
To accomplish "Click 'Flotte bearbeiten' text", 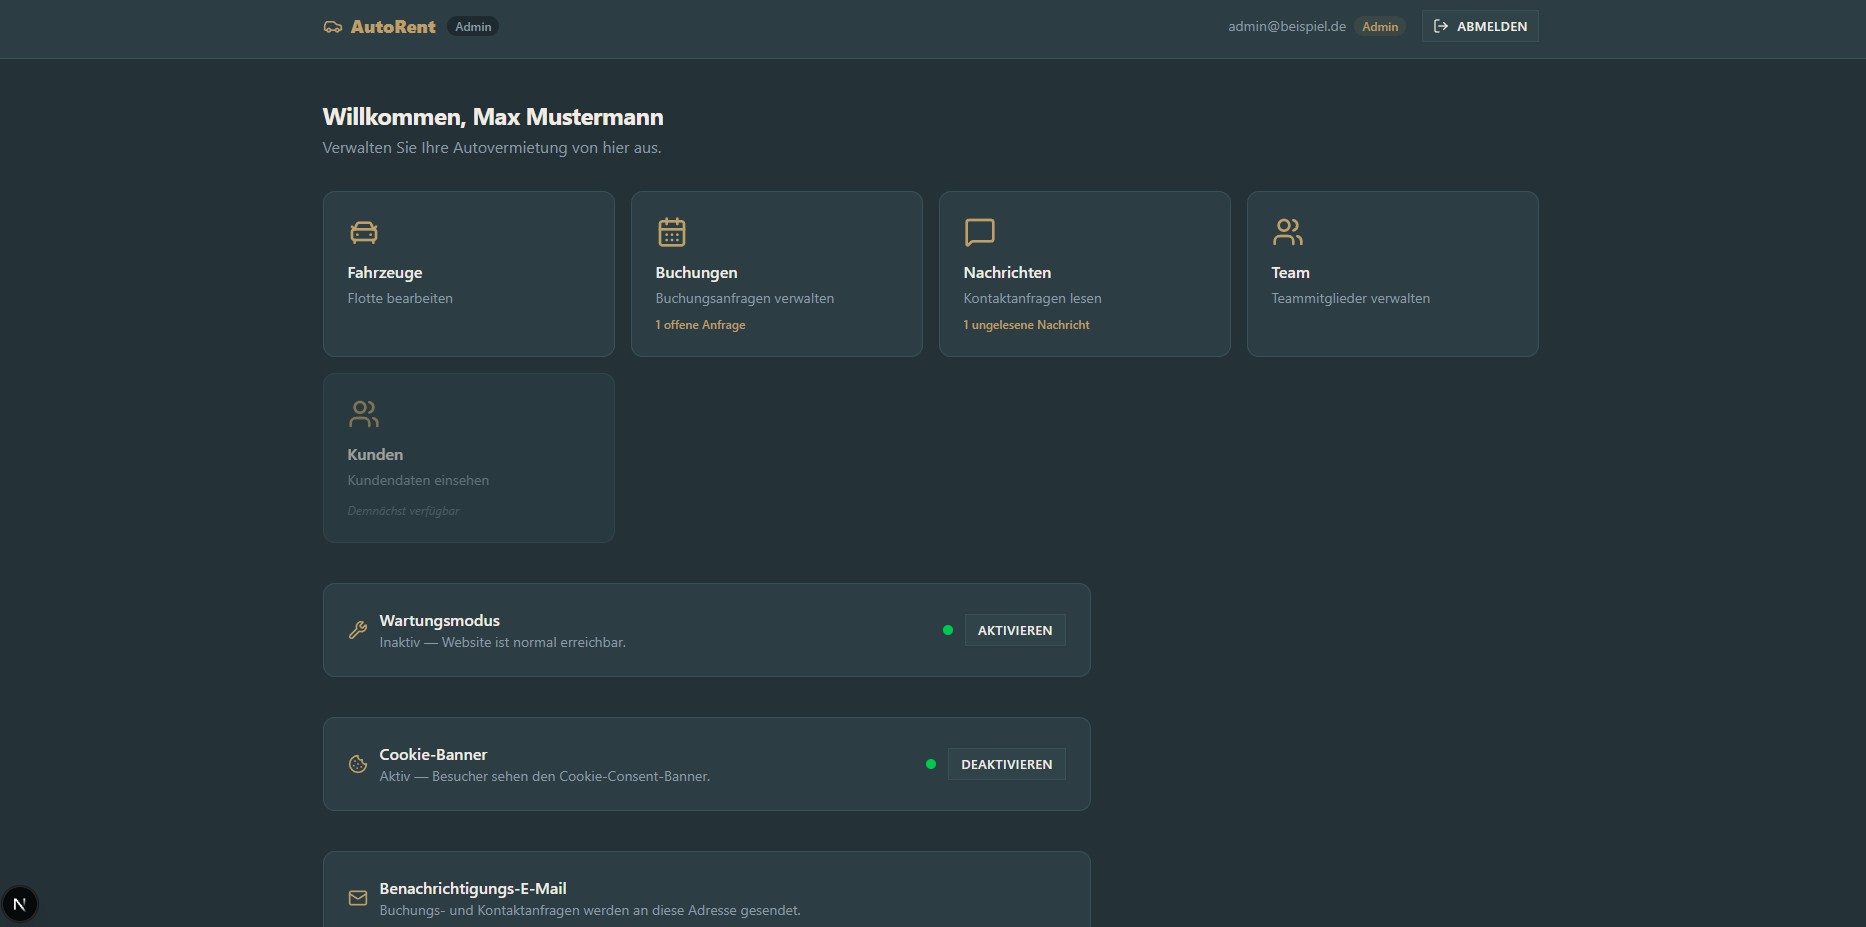I will [x=400, y=298].
